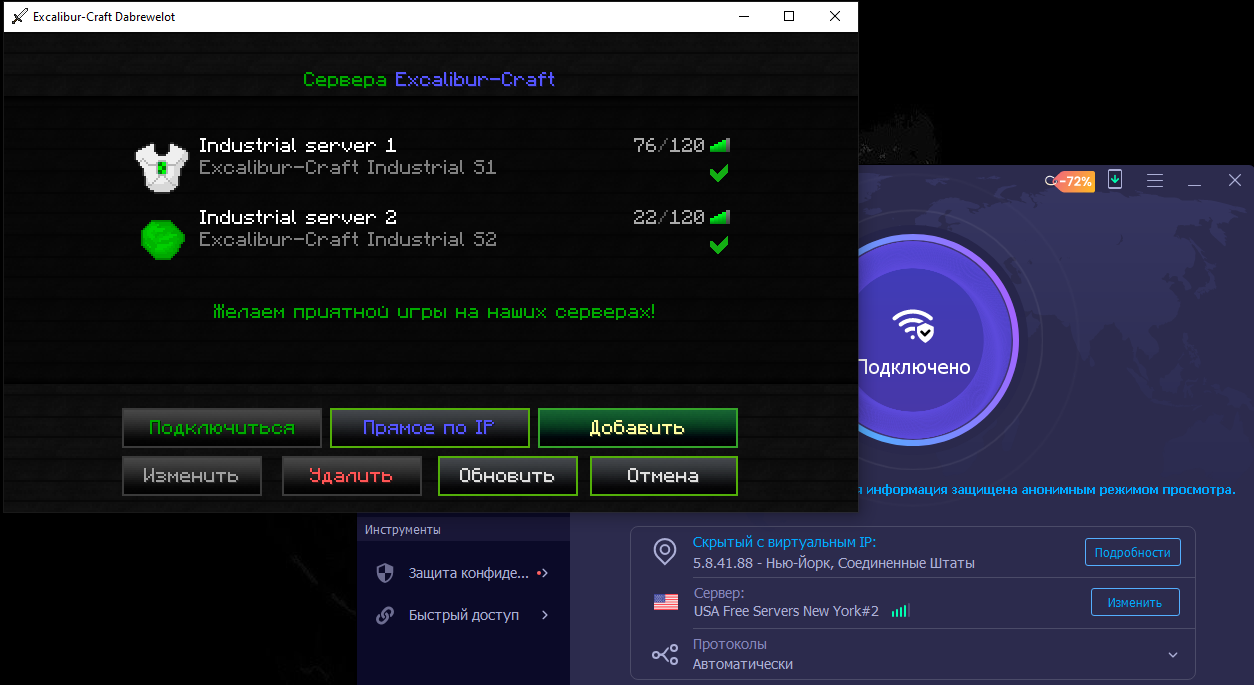Open the 'Защита конфиде...' tools item
Image resolution: width=1254 pixels, height=685 pixels.
pyautogui.click(x=464, y=573)
